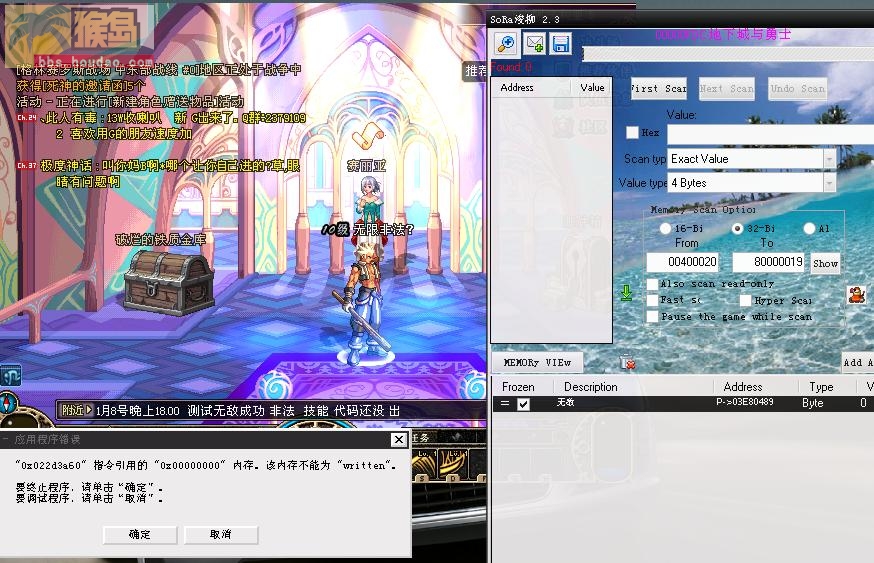Select the All radio option
The width and height of the screenshot is (874, 563).
[x=809, y=229]
